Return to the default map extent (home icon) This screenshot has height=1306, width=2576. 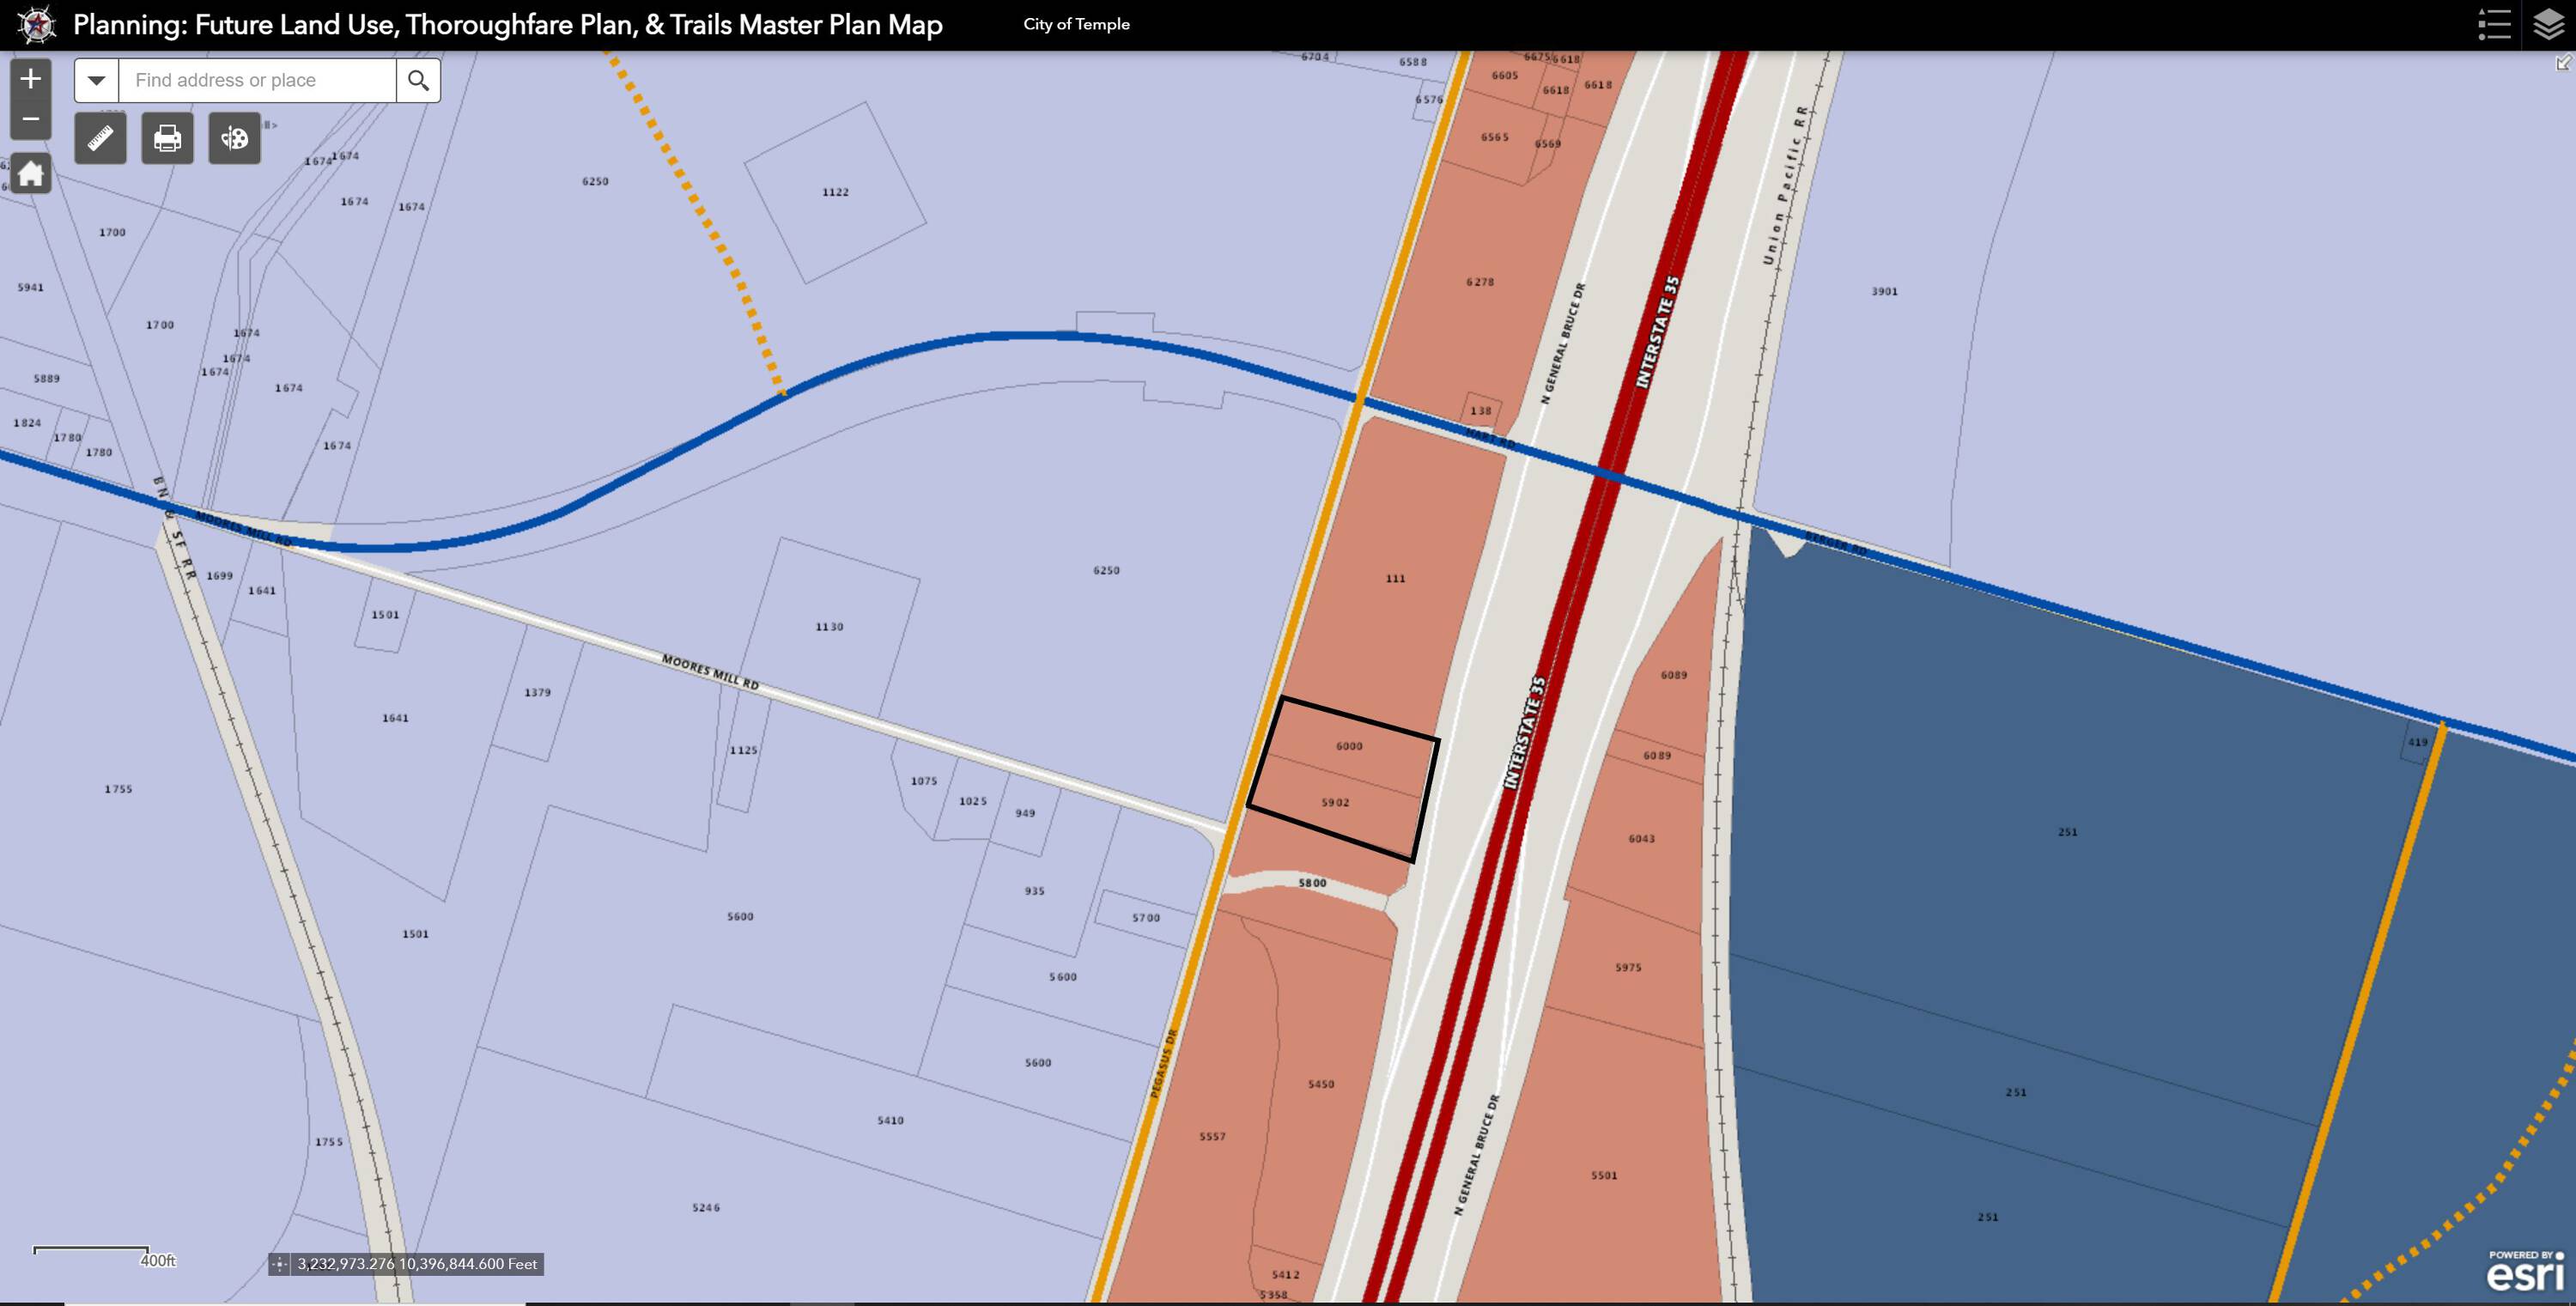click(30, 174)
